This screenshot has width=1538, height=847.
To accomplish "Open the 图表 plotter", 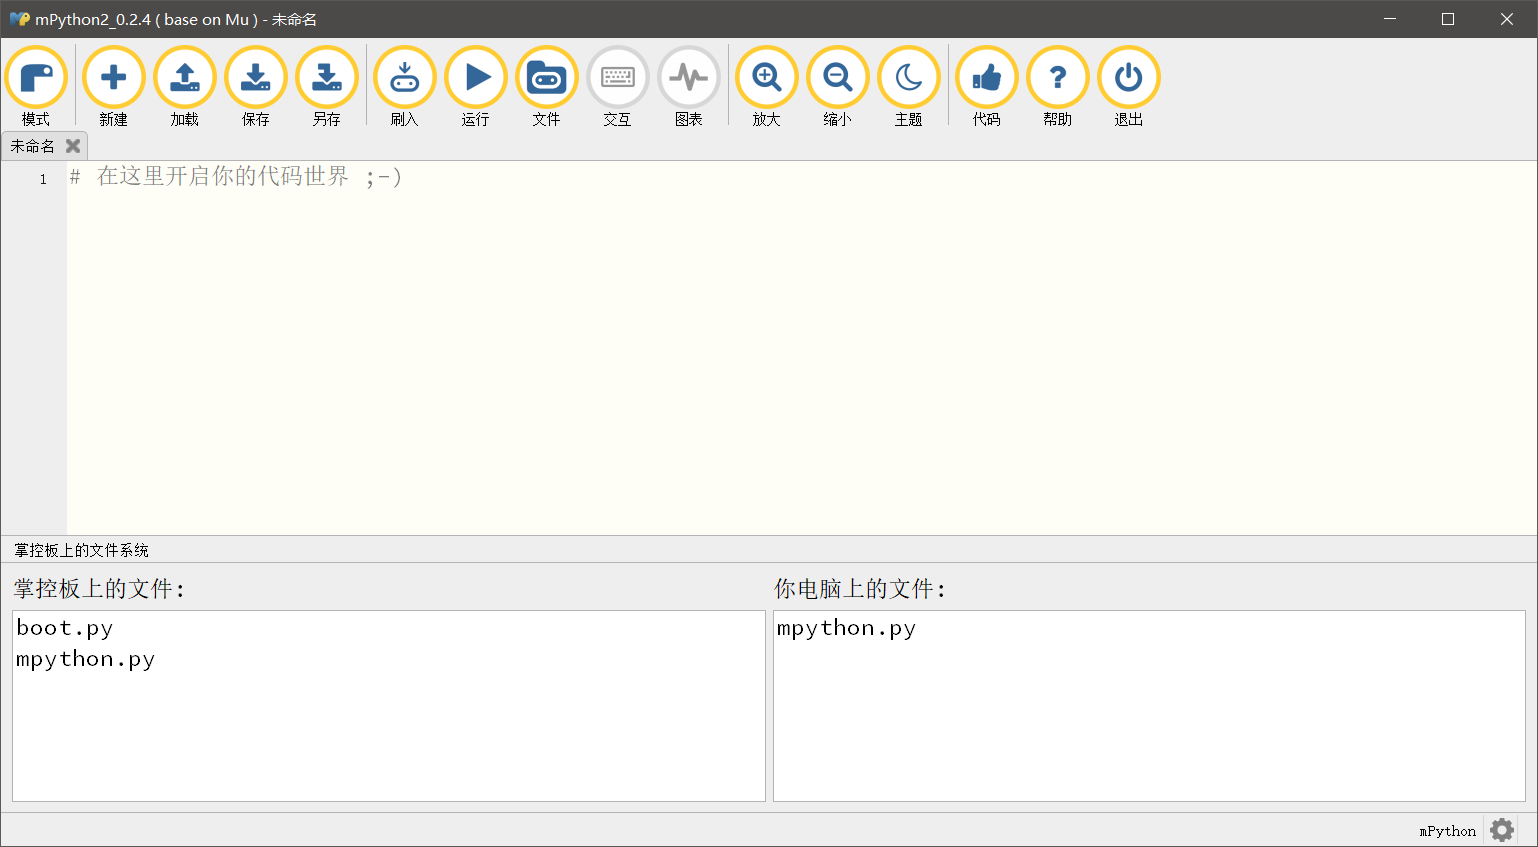I will (689, 86).
